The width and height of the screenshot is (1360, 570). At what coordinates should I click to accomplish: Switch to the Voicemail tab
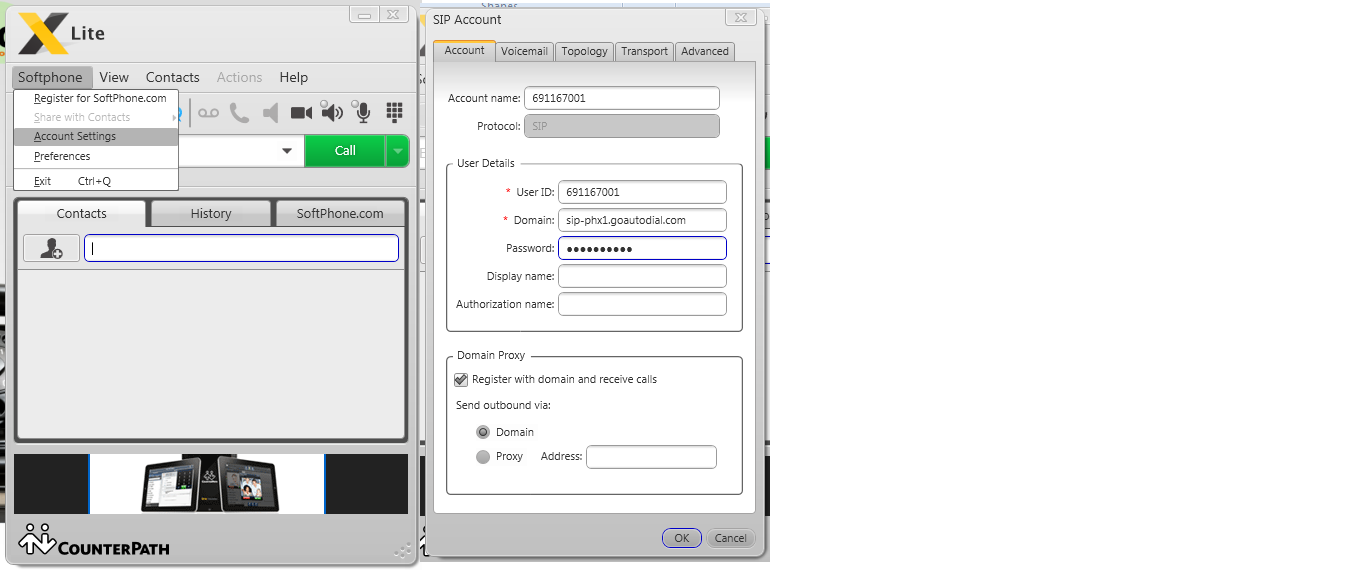click(524, 51)
